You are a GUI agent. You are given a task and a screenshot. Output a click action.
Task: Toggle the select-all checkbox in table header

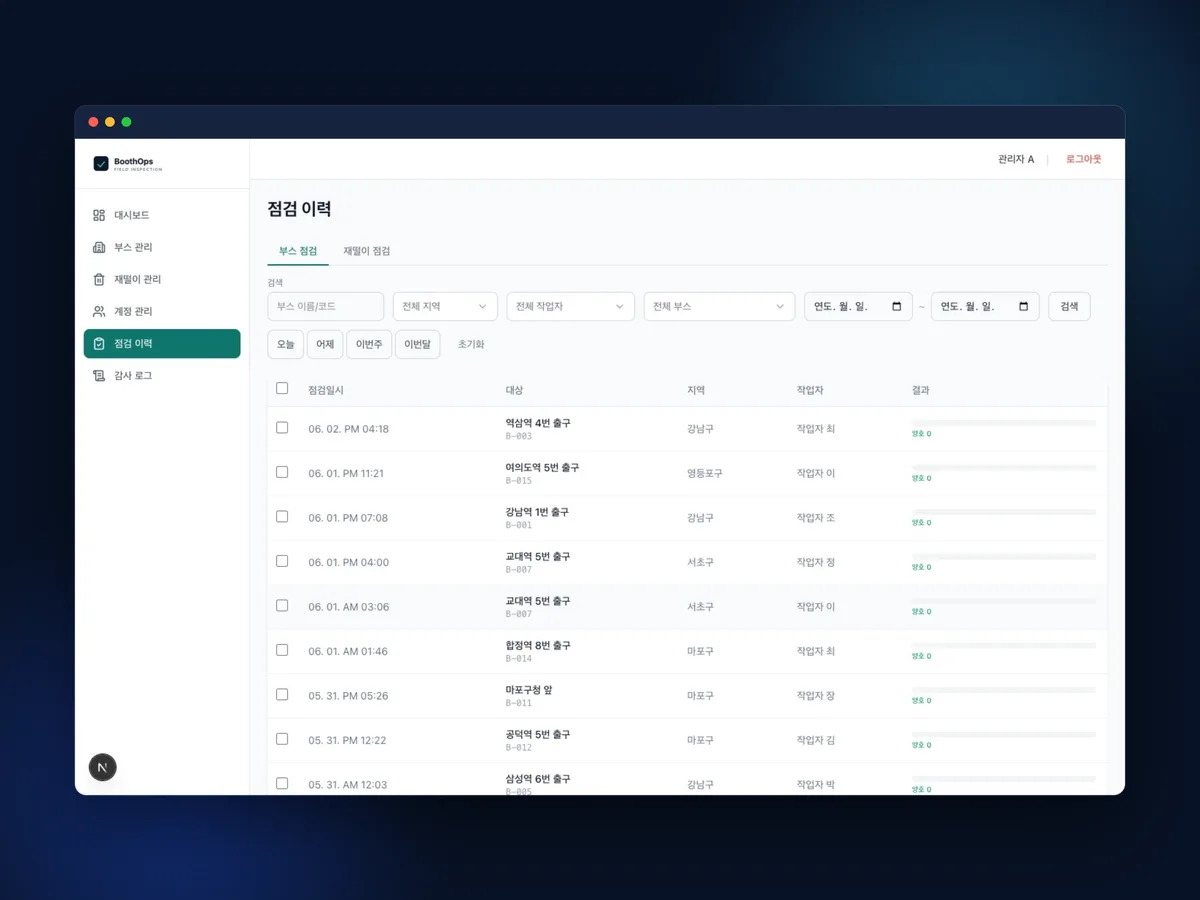coord(282,388)
